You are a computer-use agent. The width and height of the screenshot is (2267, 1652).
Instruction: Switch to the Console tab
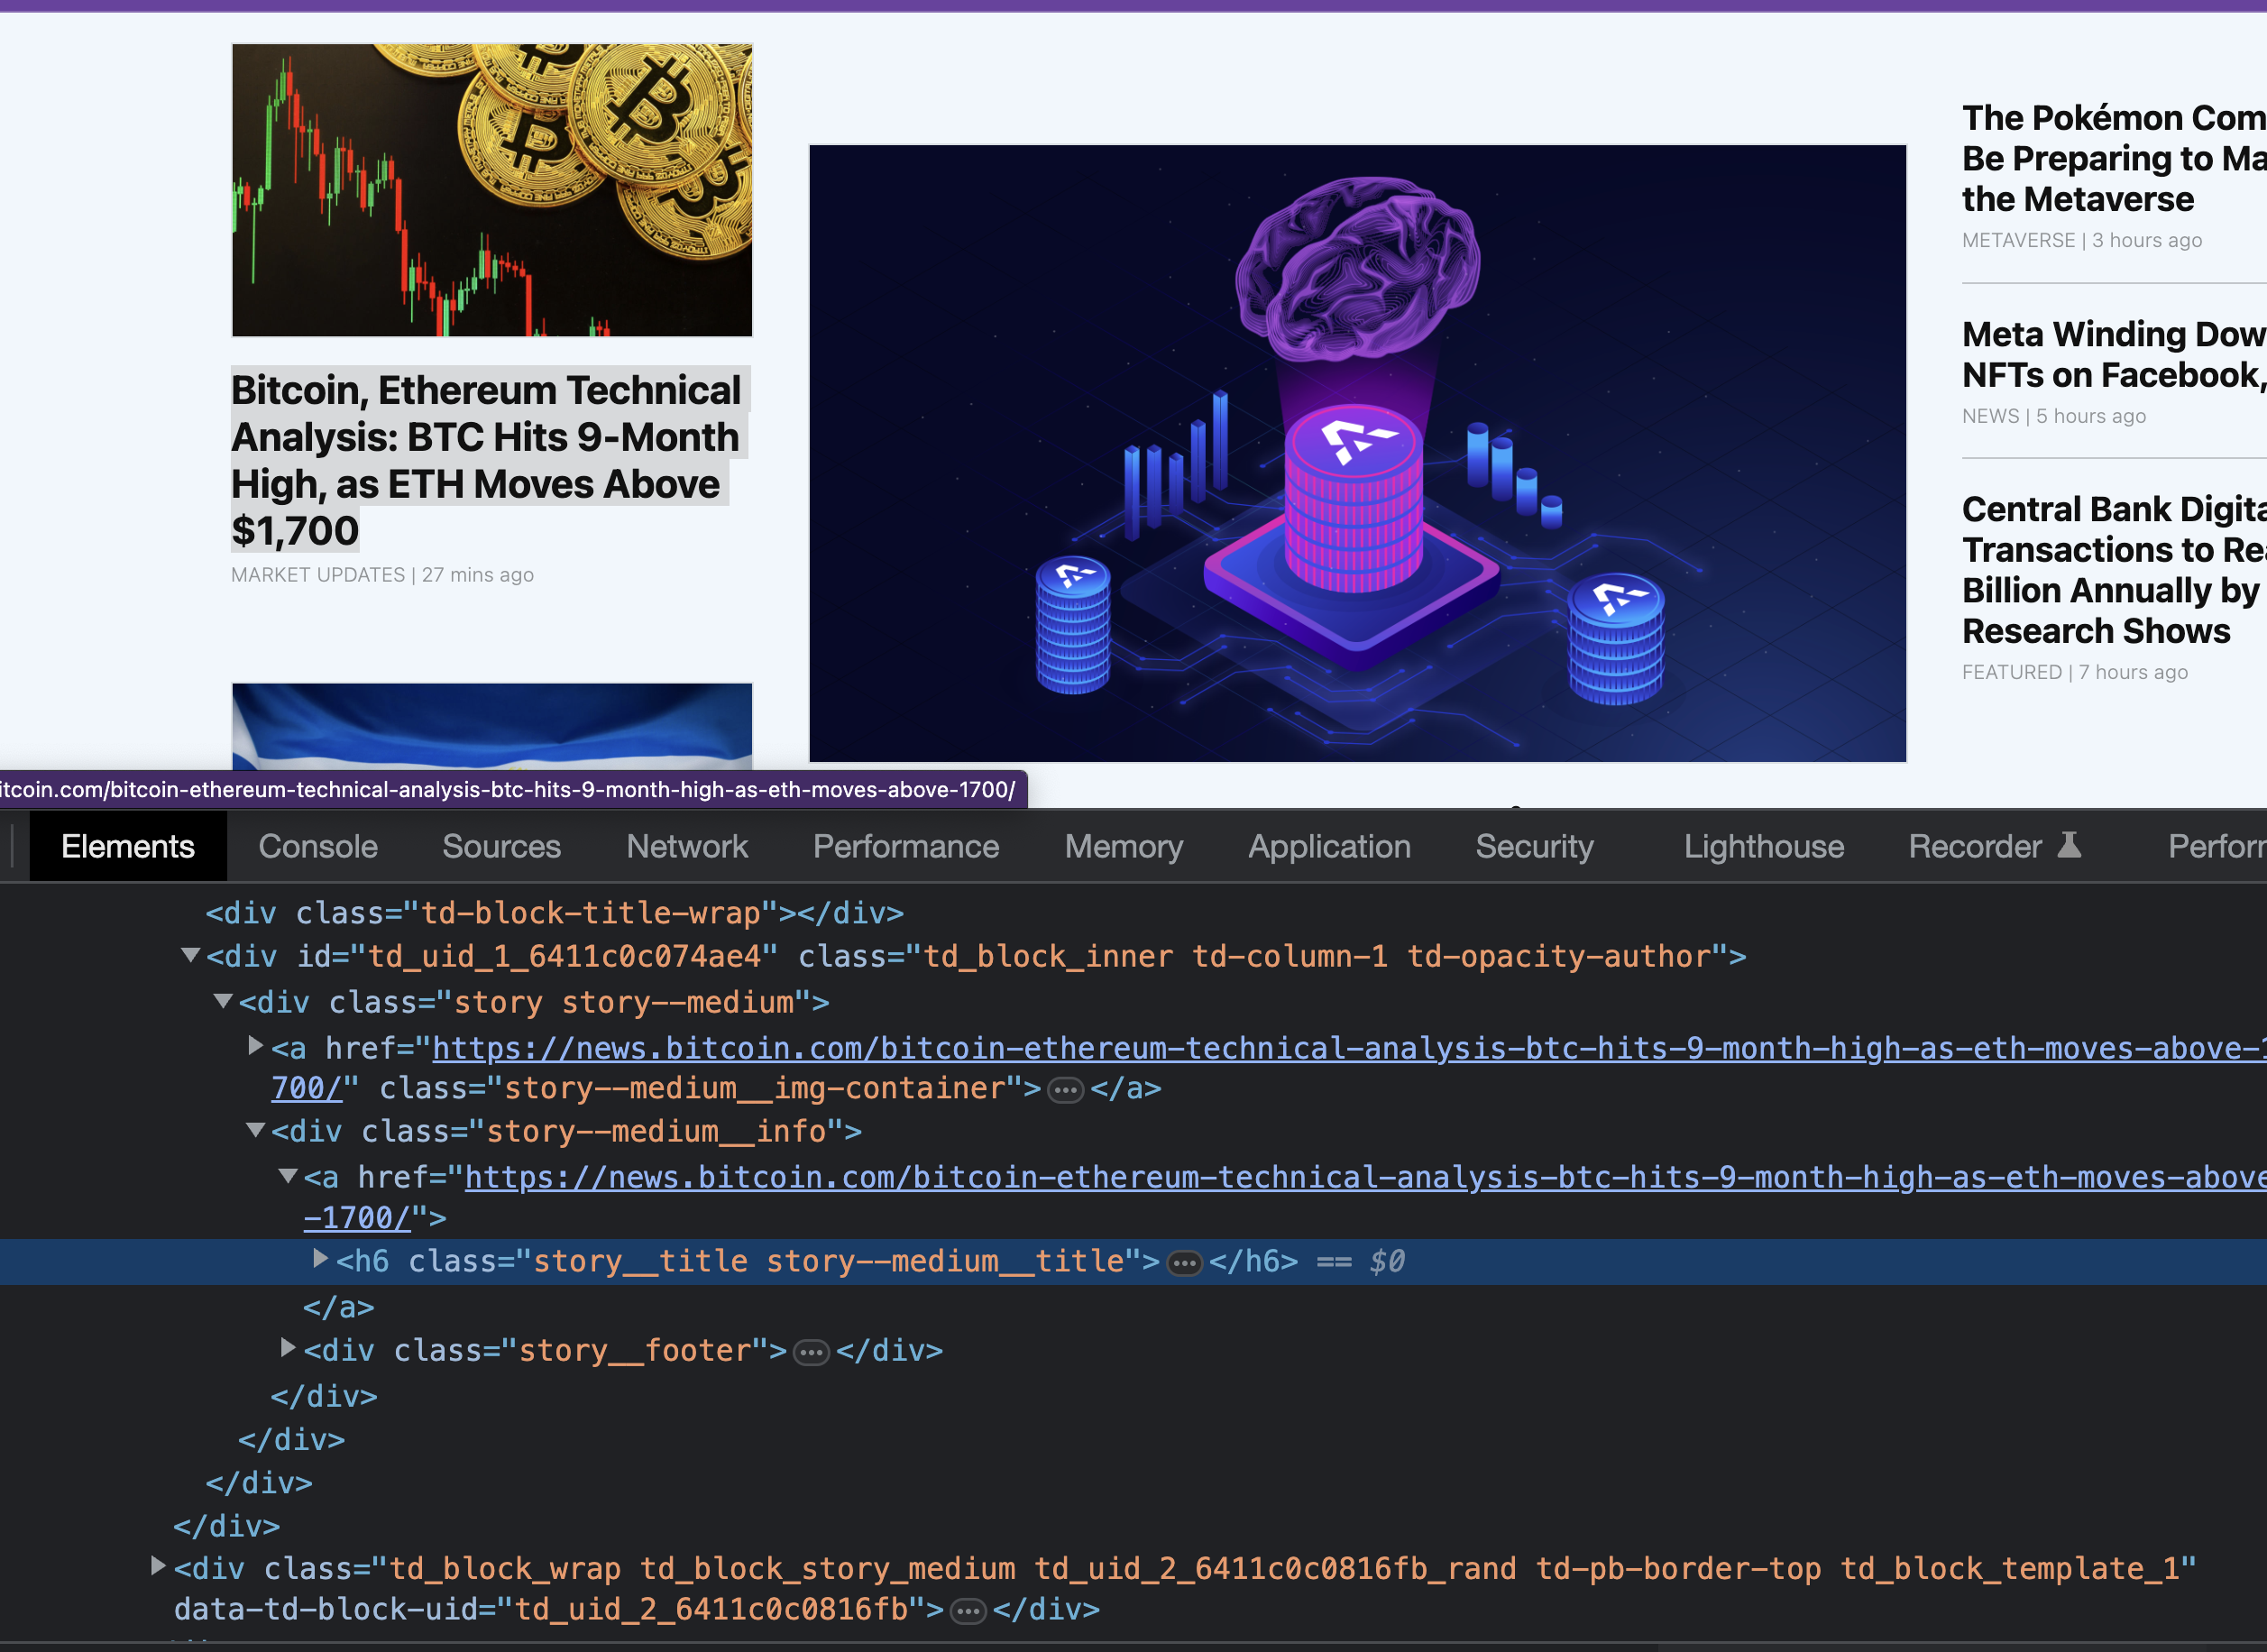318,847
